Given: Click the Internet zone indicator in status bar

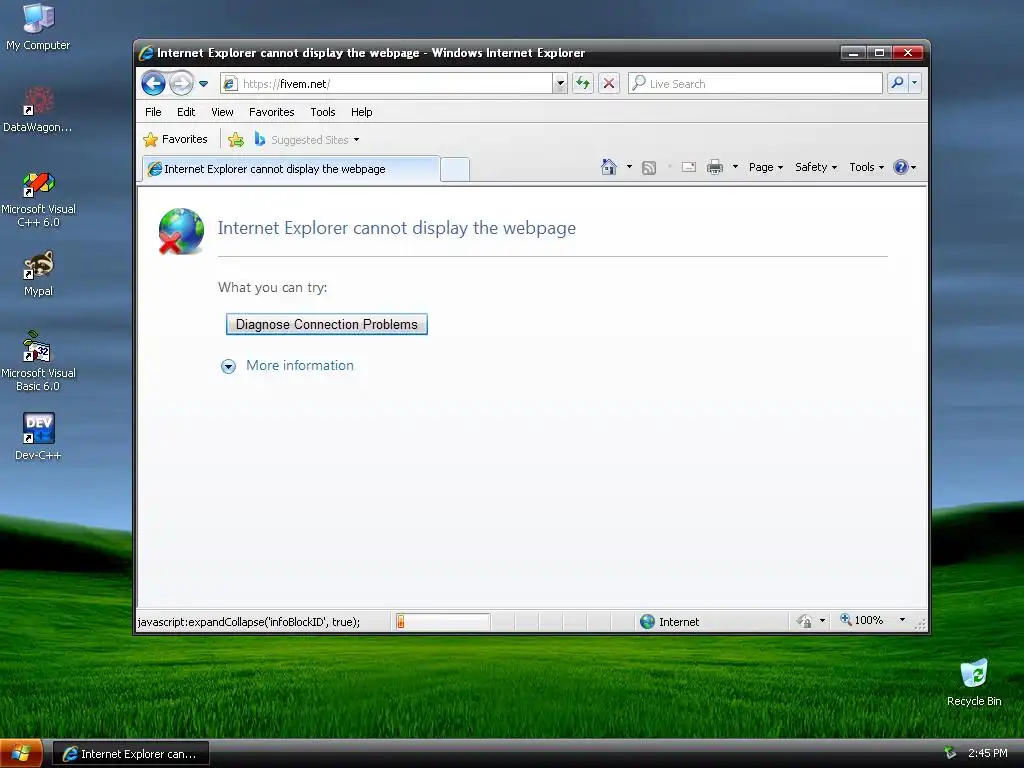Looking at the screenshot, I should (x=669, y=622).
